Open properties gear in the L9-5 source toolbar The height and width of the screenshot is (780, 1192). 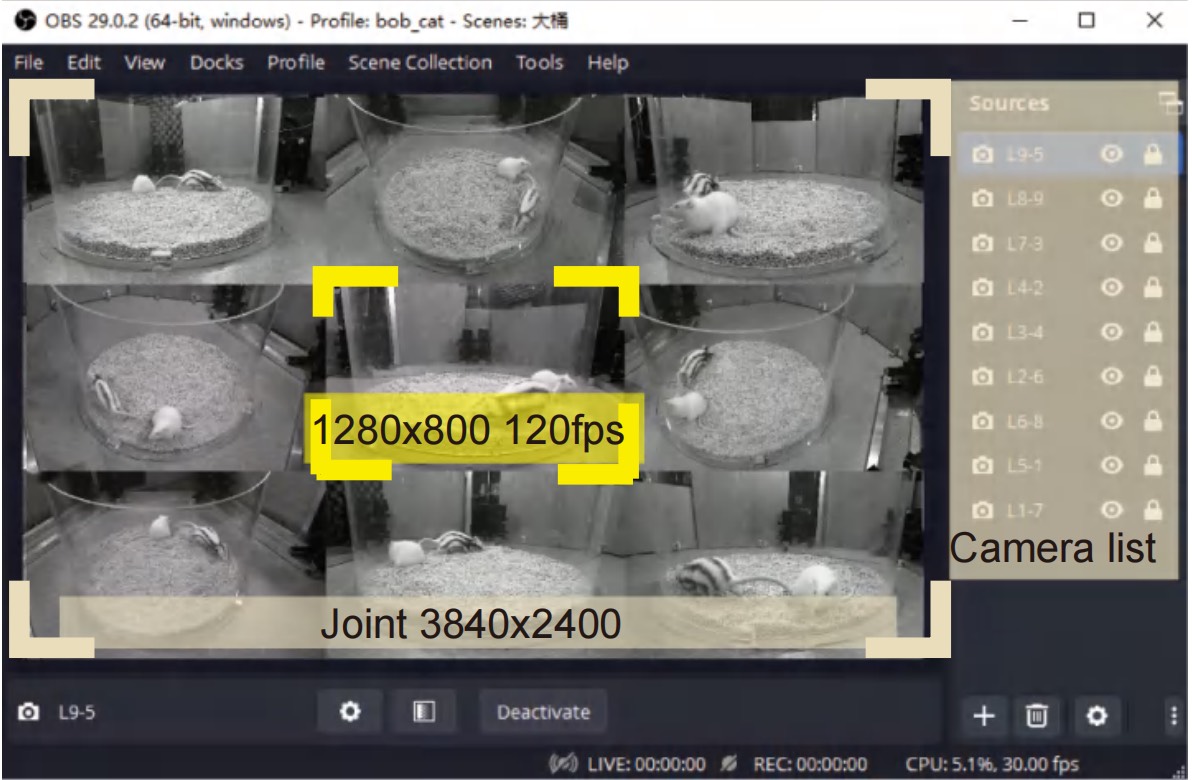coord(349,712)
